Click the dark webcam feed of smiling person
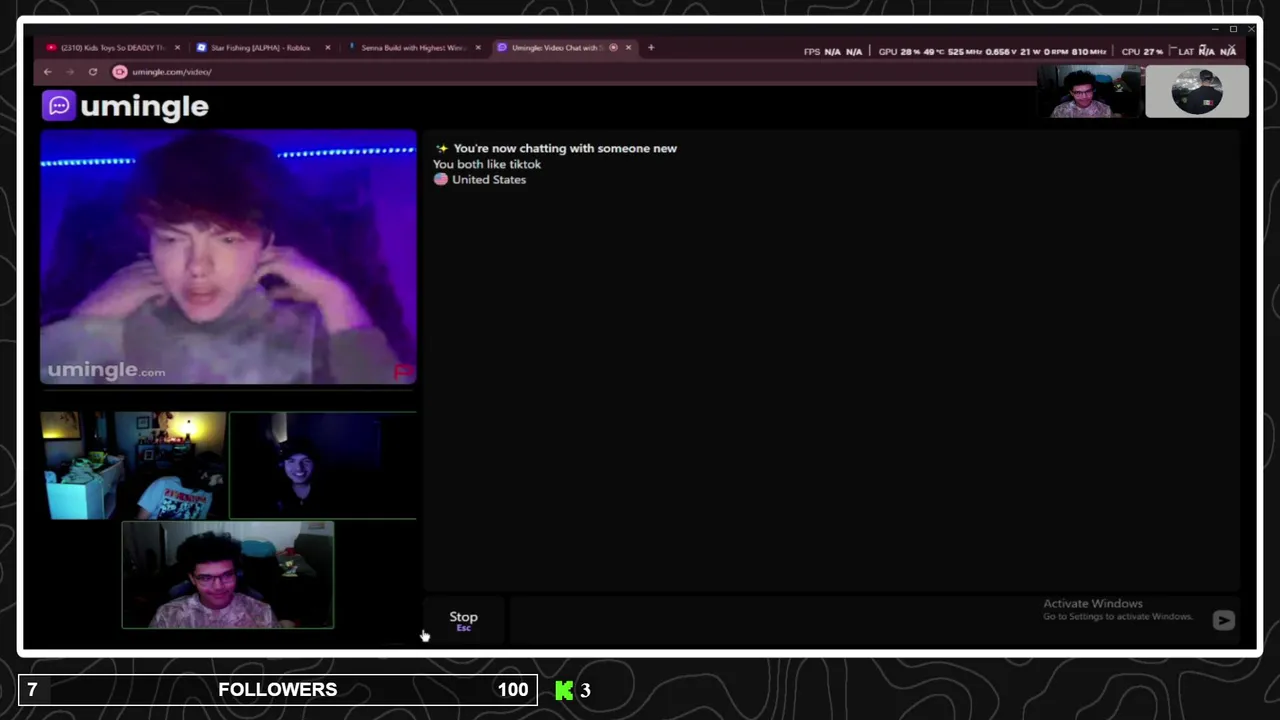 click(x=323, y=465)
